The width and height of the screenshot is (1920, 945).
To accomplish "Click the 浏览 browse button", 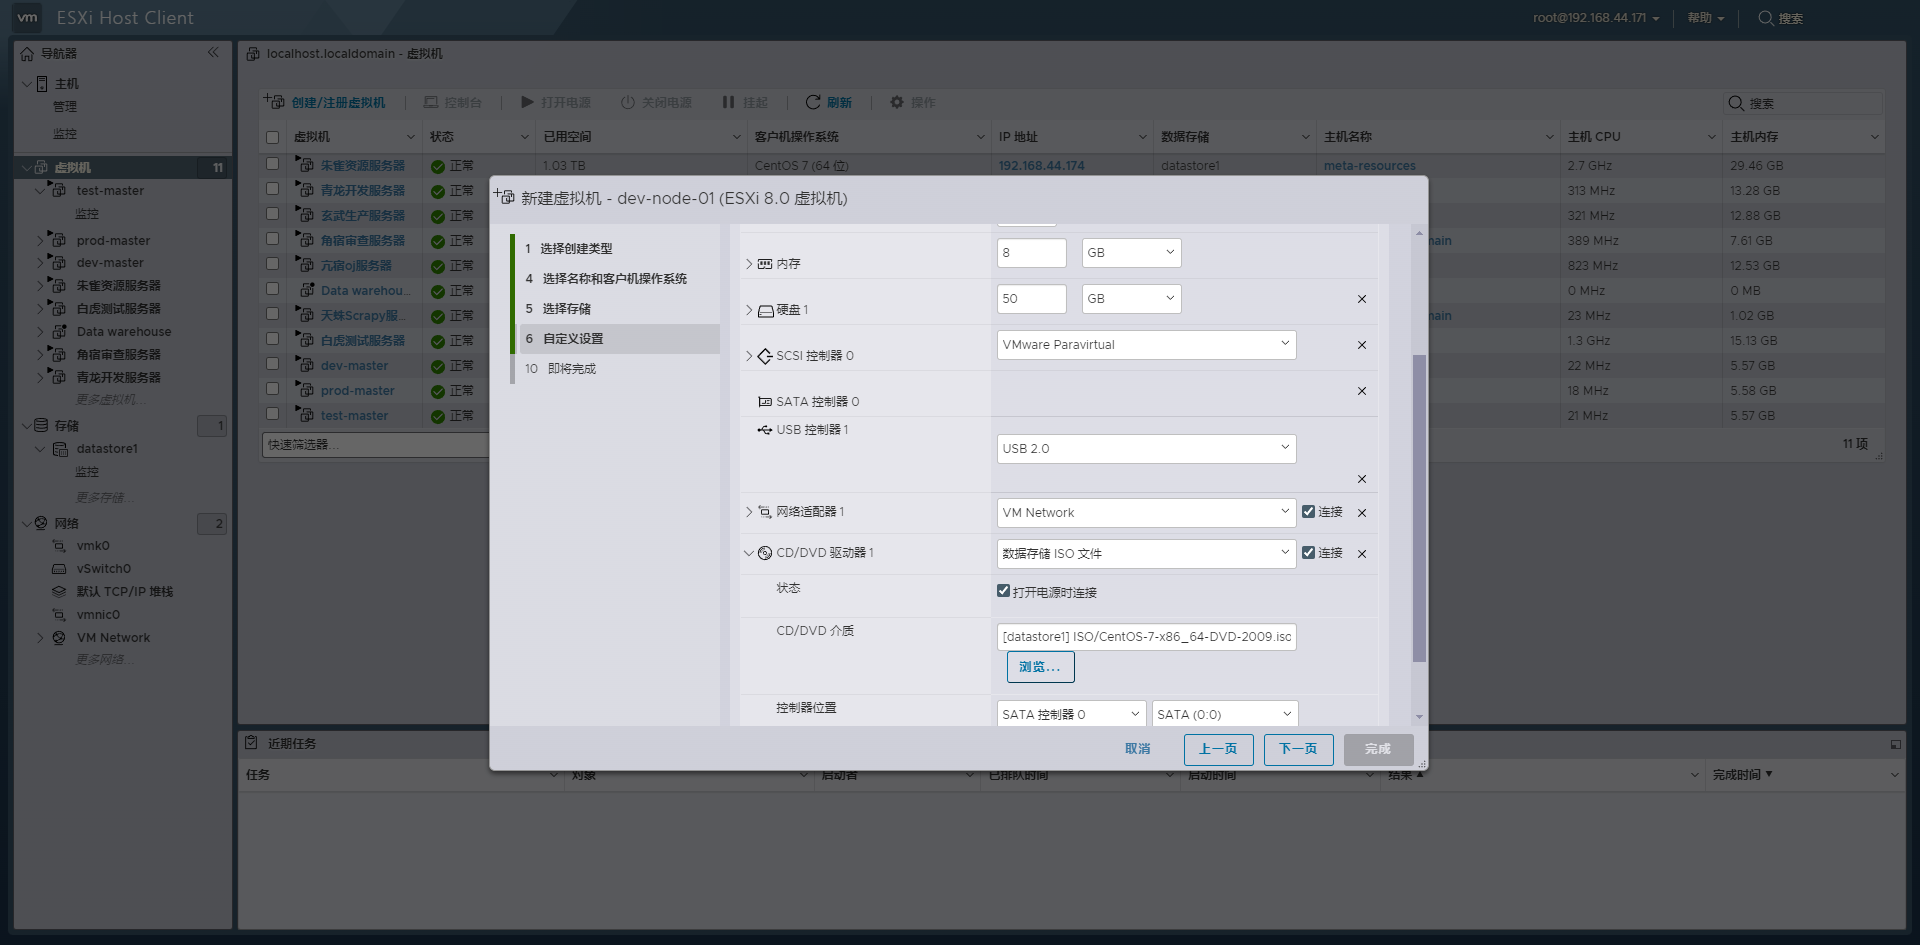I will tap(1040, 667).
